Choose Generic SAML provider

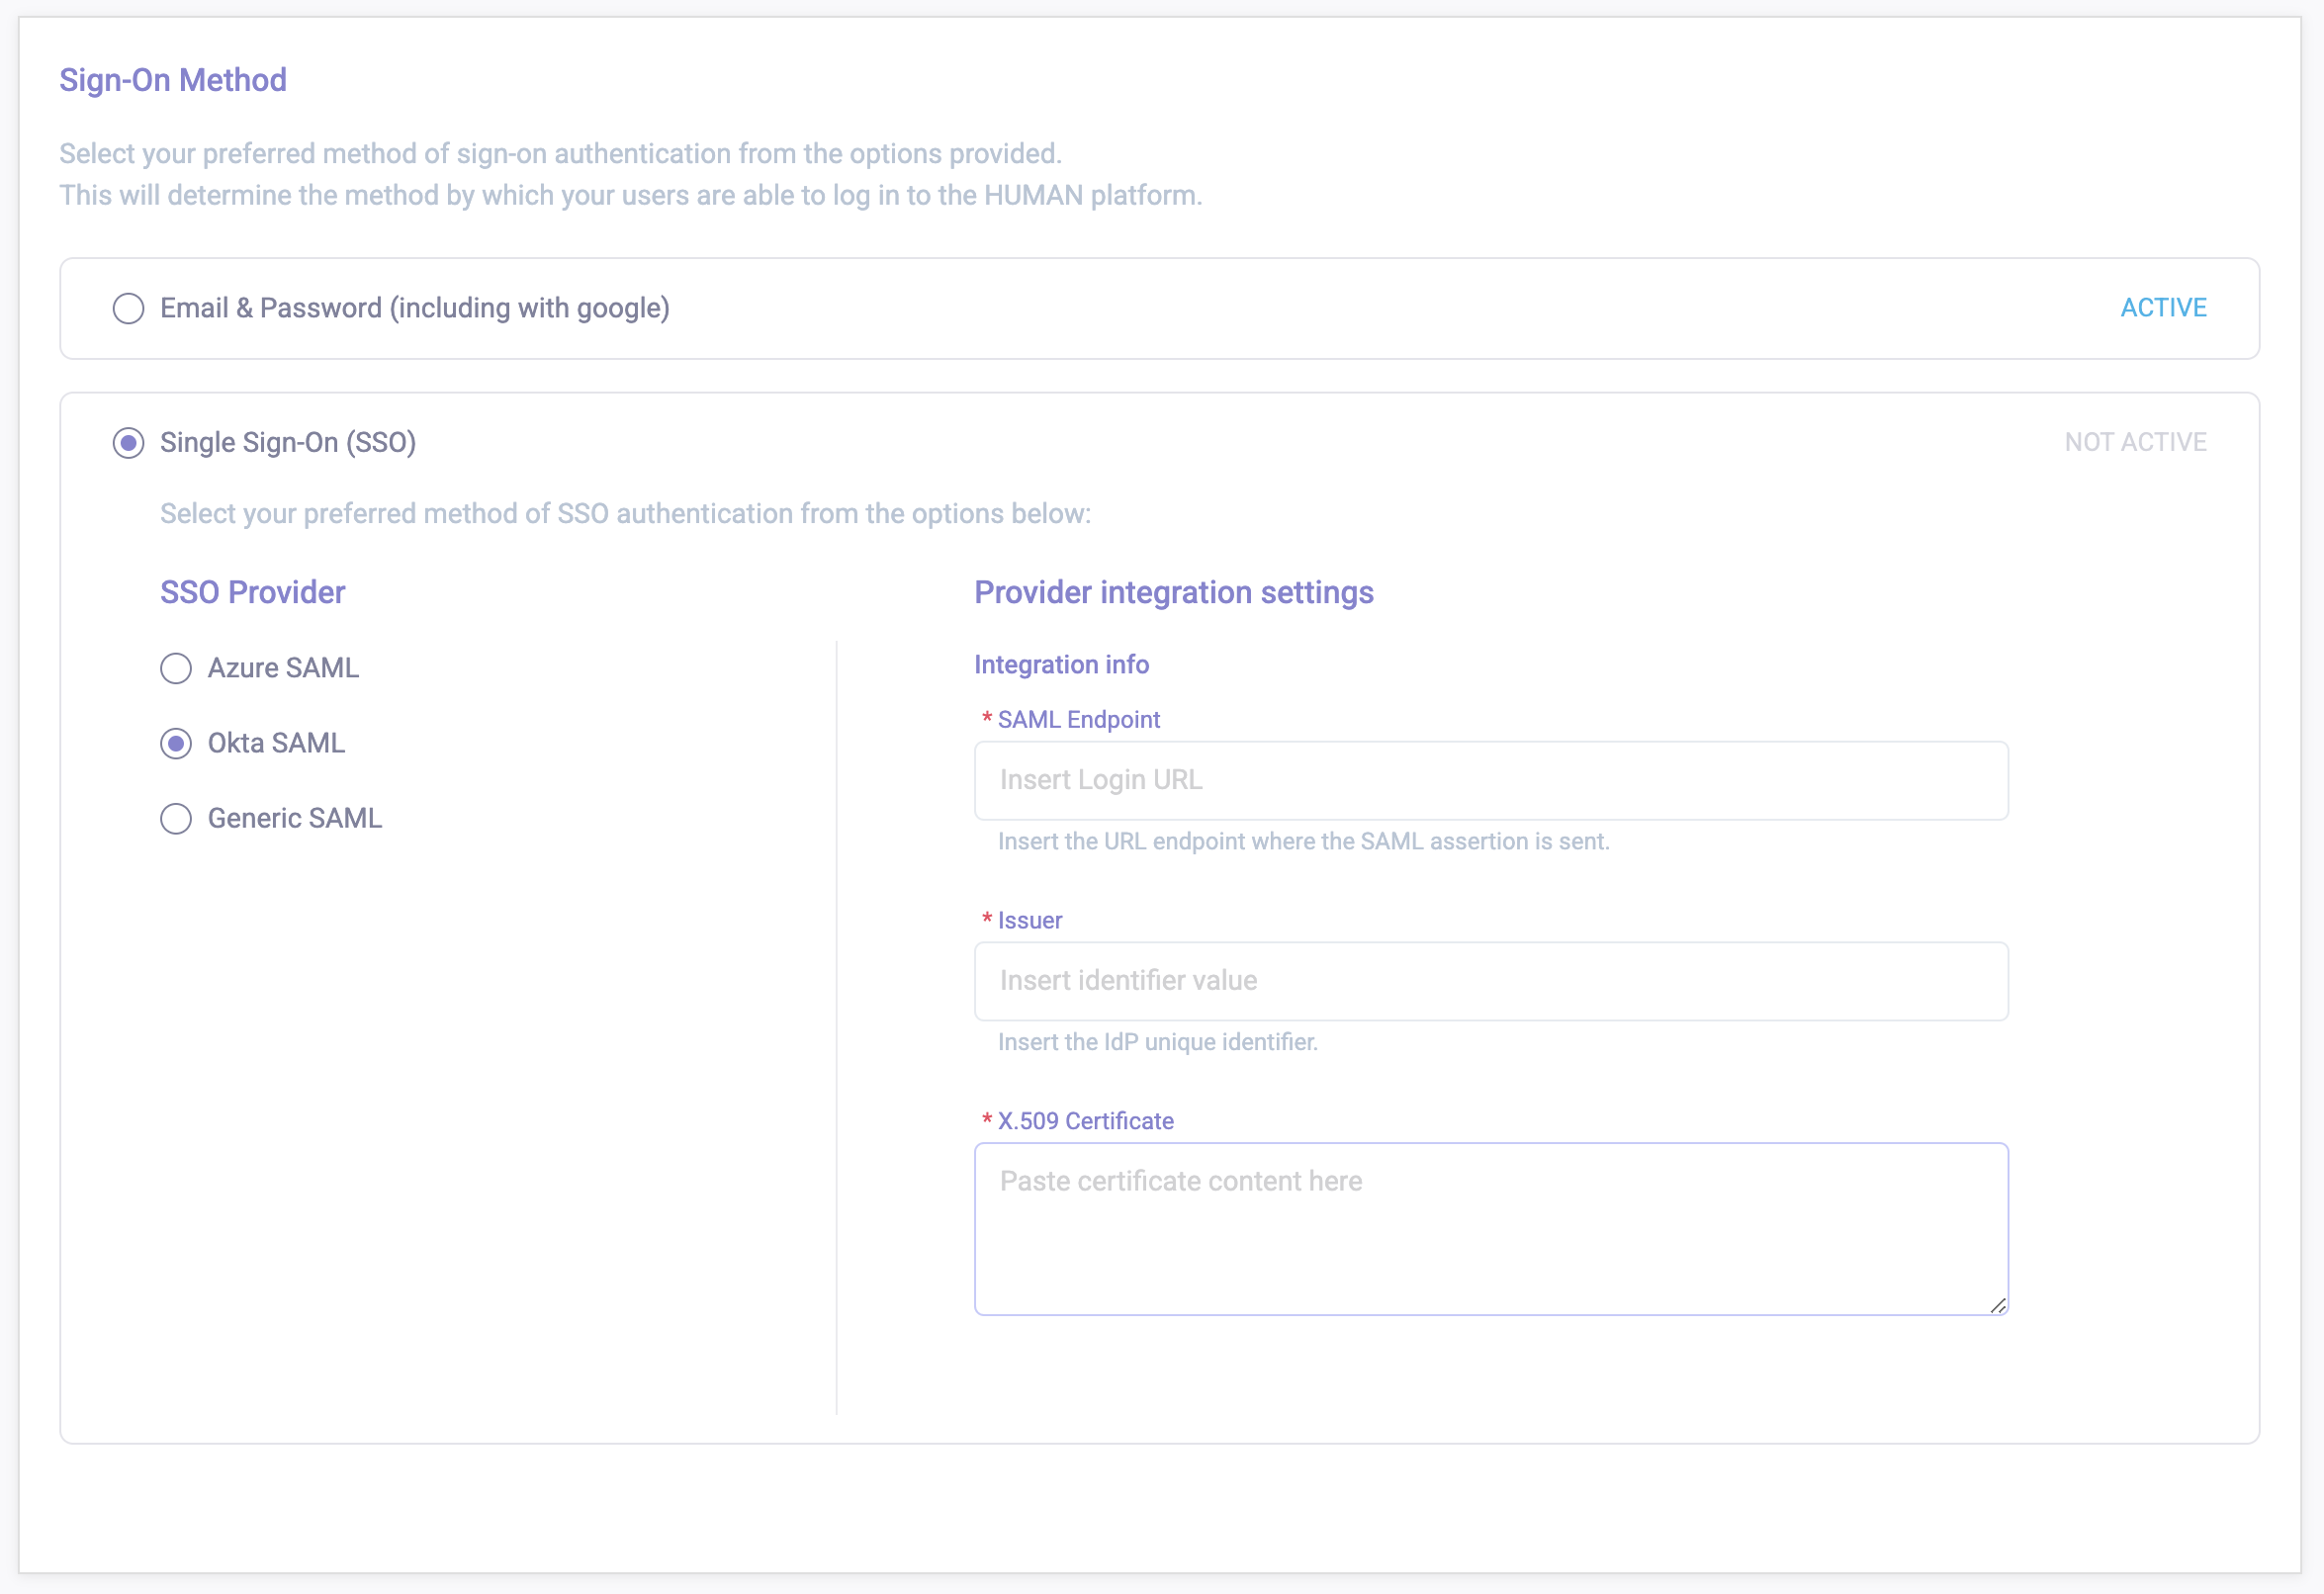(176, 819)
